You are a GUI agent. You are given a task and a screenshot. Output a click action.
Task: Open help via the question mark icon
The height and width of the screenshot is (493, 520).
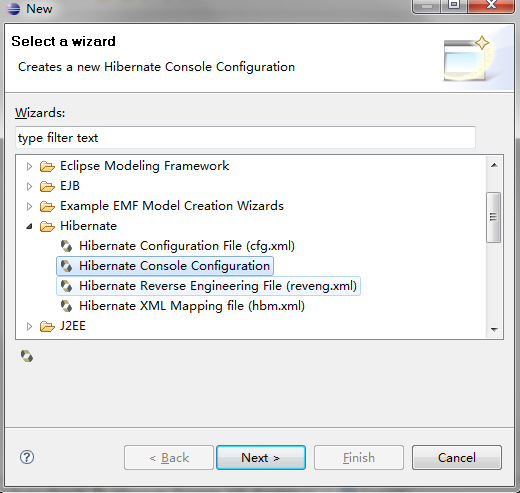[27, 457]
